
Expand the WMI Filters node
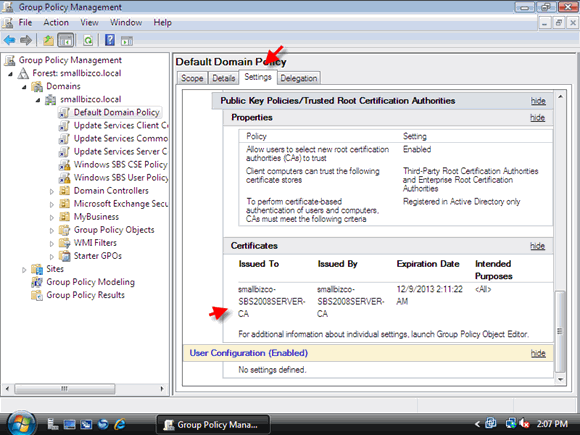[52, 243]
